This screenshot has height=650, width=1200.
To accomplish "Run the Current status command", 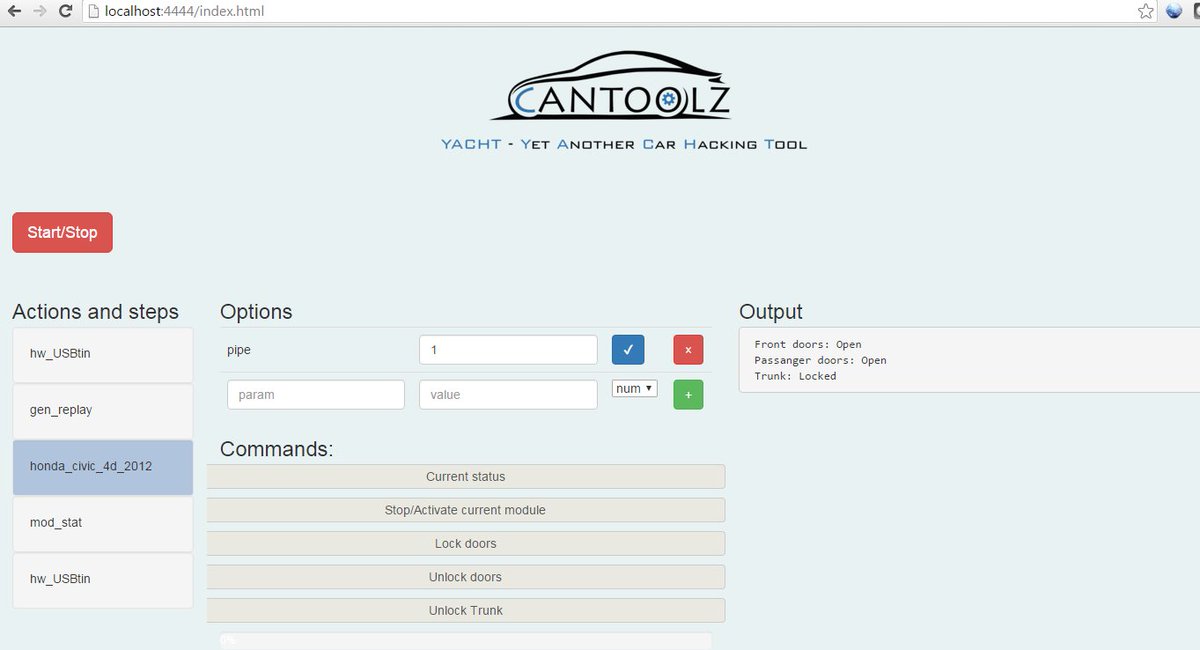I will click(466, 477).
